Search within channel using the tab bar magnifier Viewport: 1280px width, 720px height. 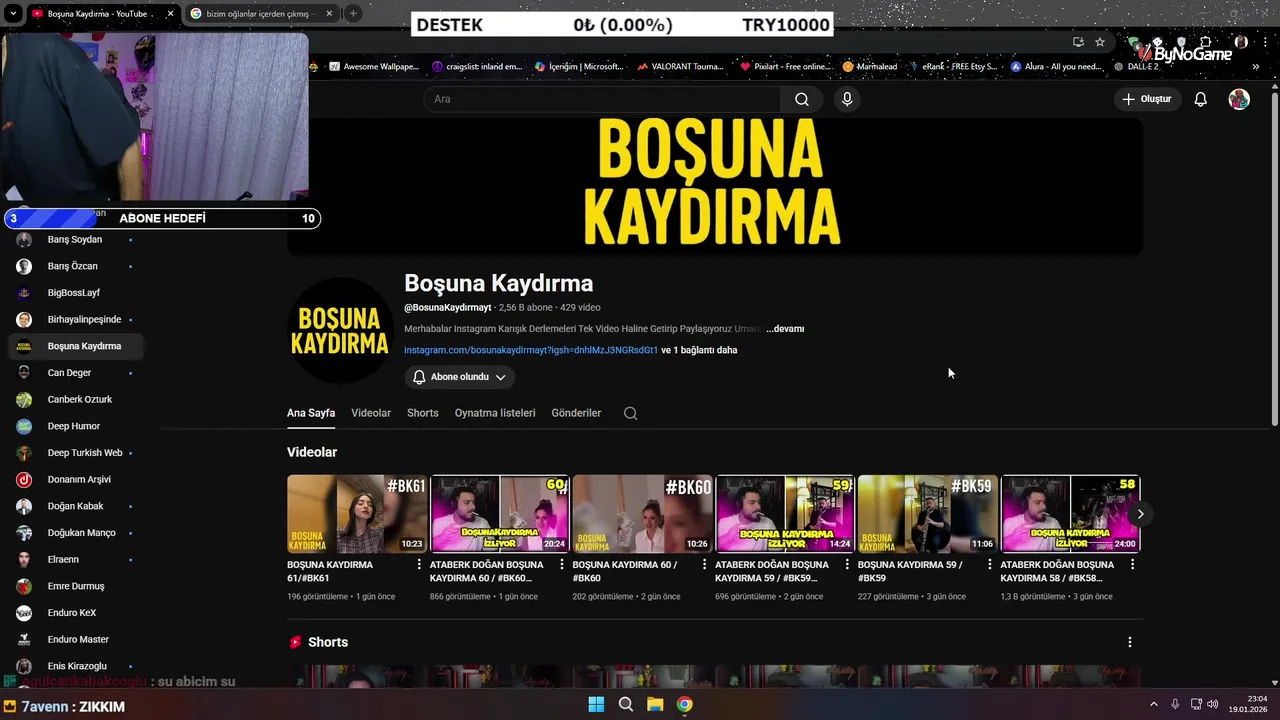pos(630,413)
